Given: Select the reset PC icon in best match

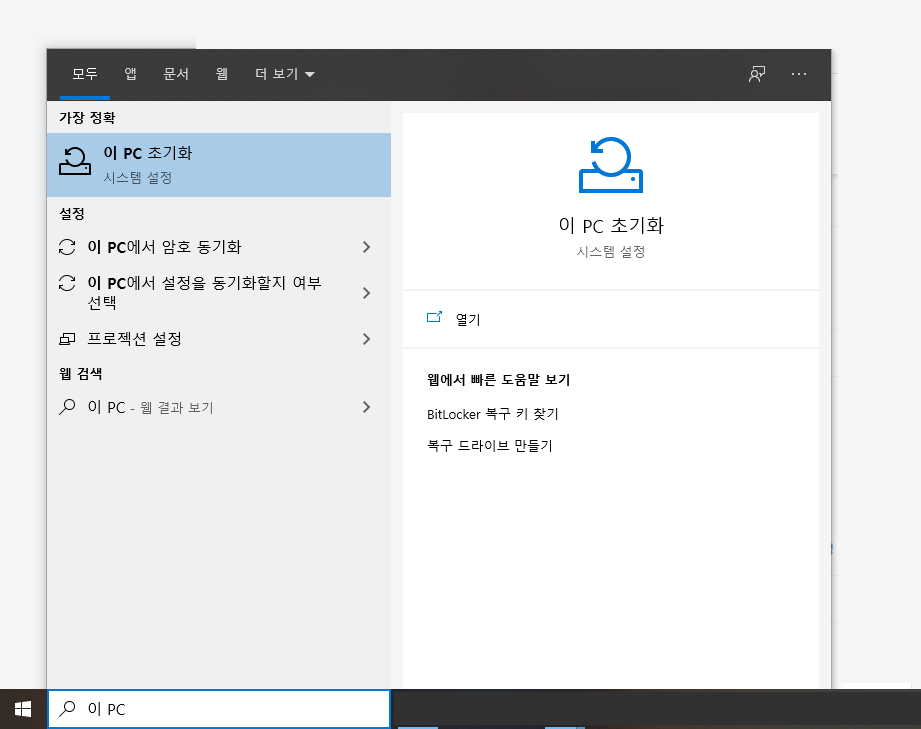Looking at the screenshot, I should pos(75,162).
